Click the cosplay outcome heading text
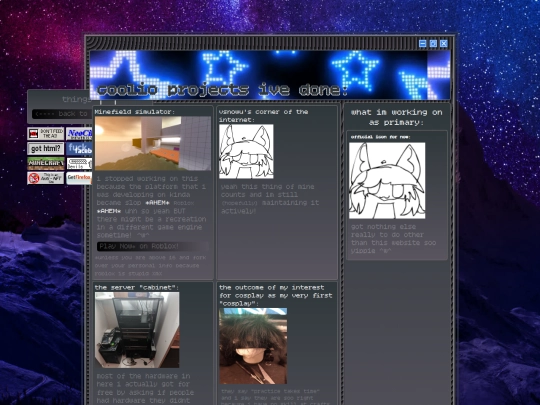The image size is (540, 405). pyautogui.click(x=276, y=295)
